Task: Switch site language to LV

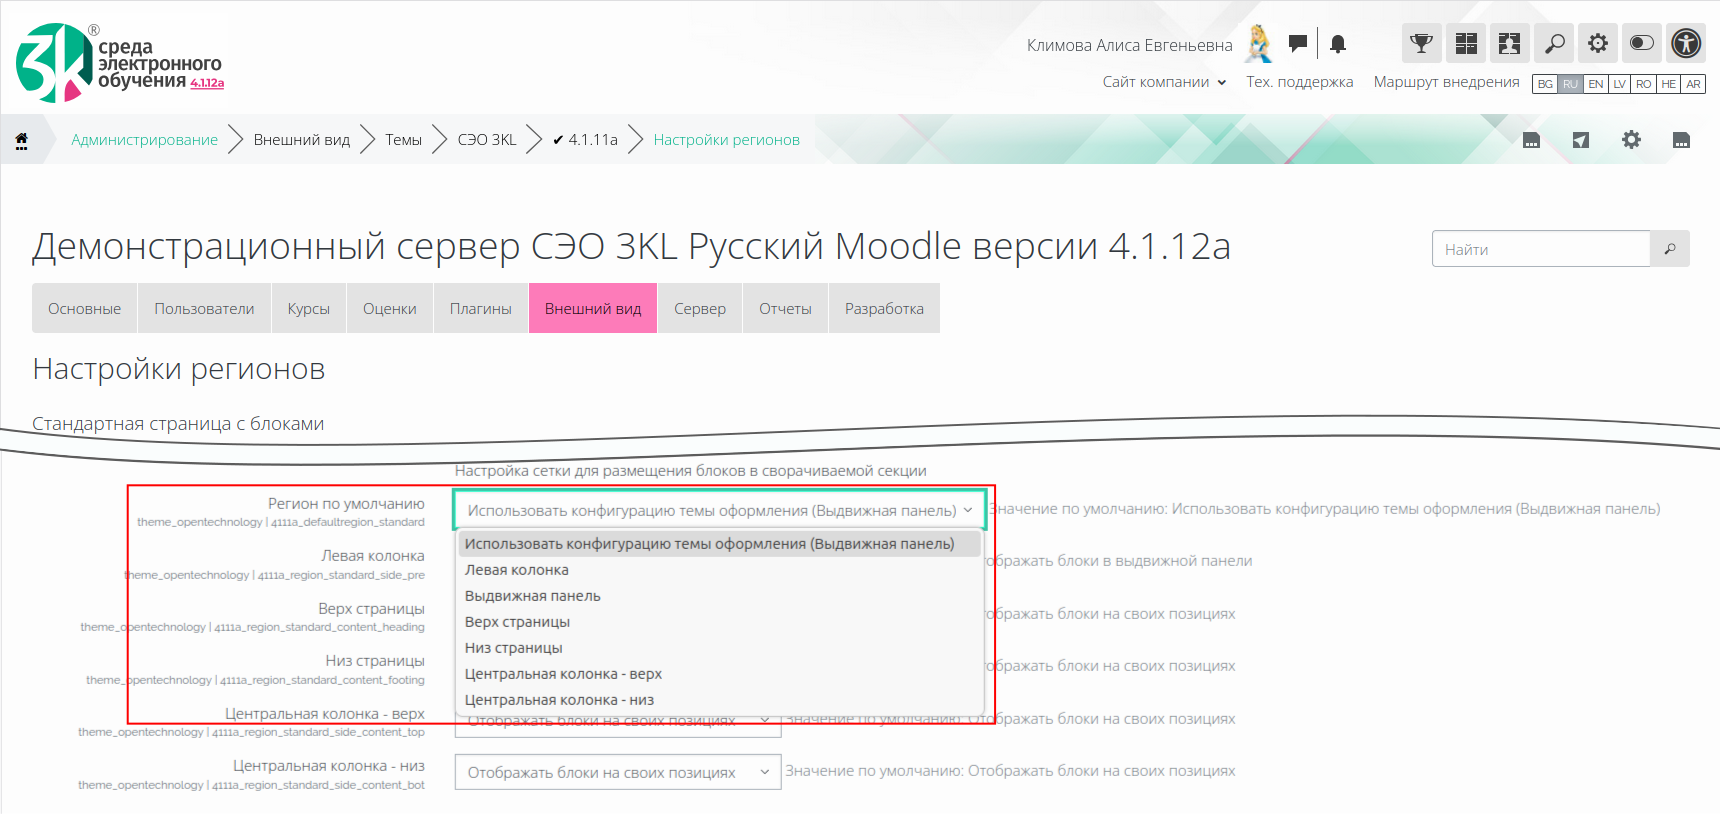Action: 1620,84
